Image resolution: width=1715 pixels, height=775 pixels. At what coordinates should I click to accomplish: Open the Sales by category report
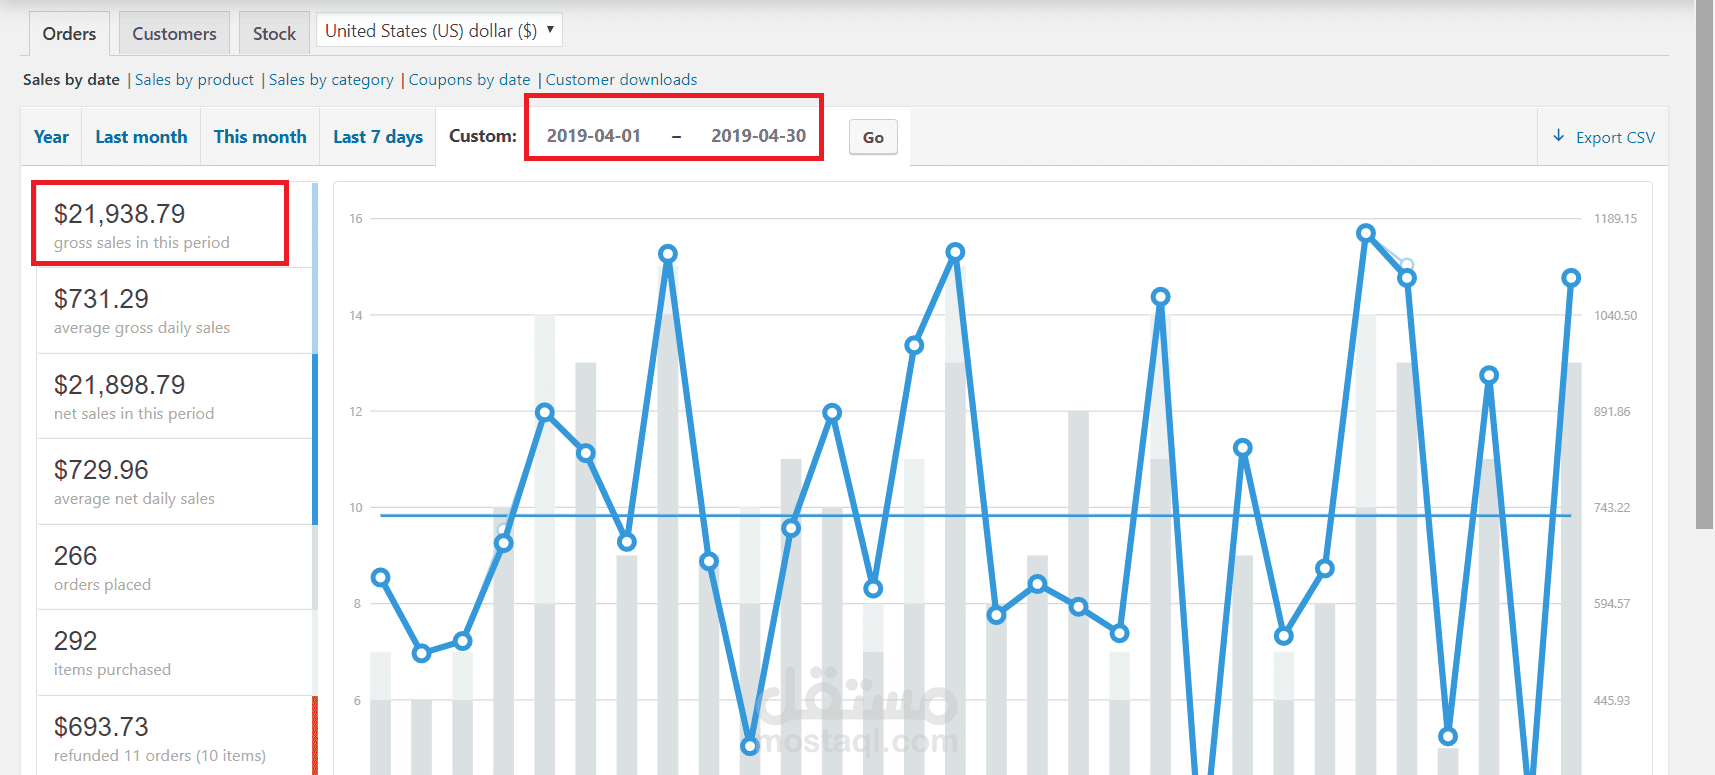tap(331, 80)
